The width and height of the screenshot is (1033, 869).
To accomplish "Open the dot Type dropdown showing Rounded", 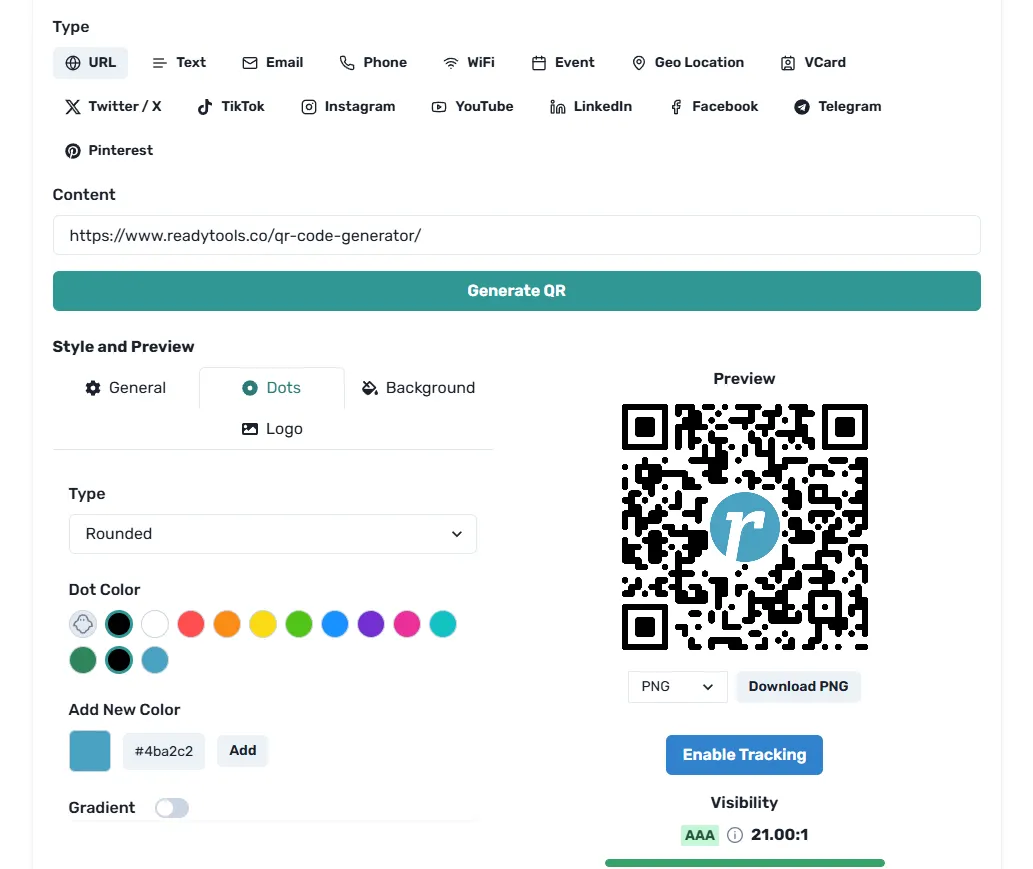I will point(272,534).
